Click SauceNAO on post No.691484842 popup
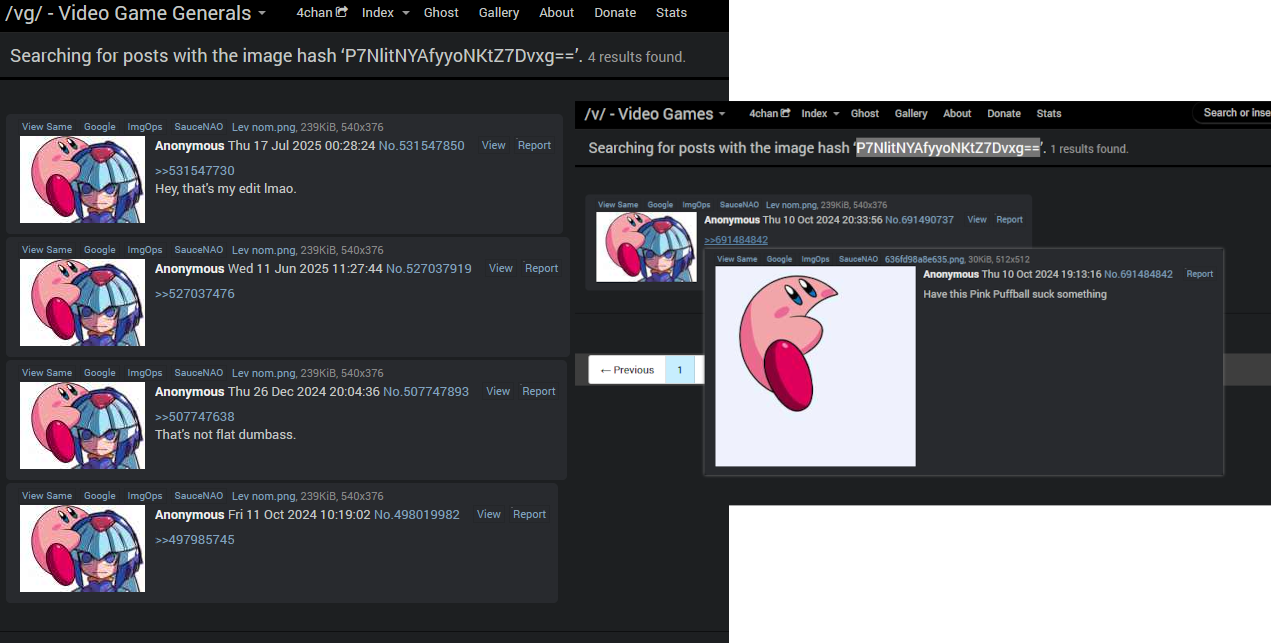This screenshot has width=1271, height=643. click(858, 259)
